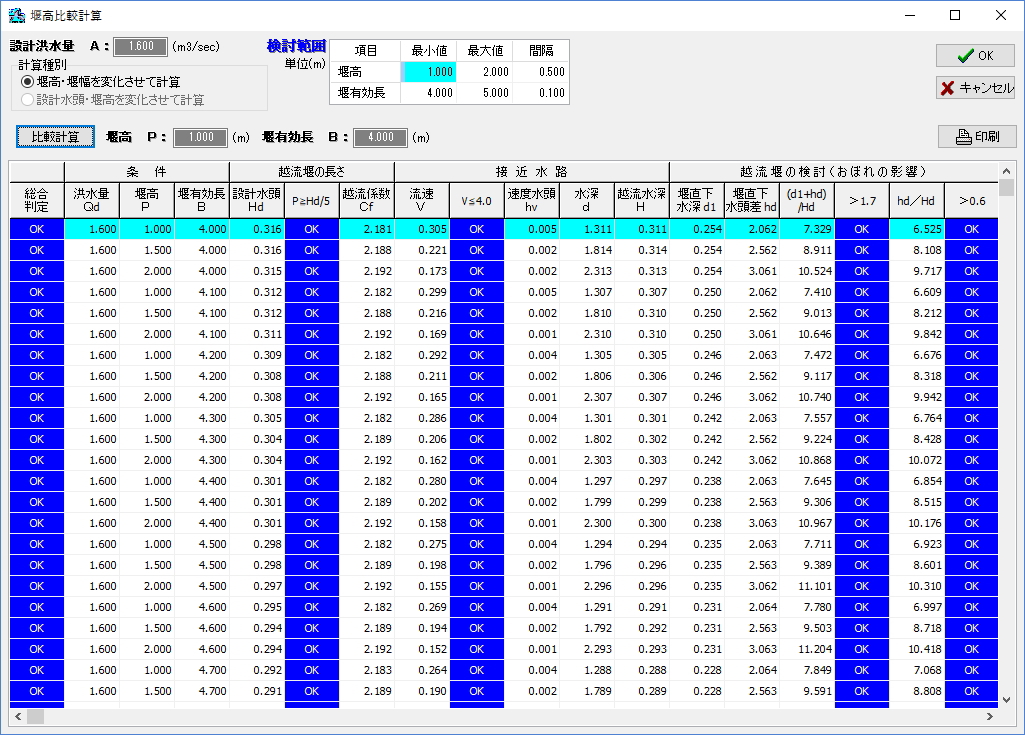Click the P≥Hd/5 column header
Screen dimensions: 1025x735
(312, 200)
